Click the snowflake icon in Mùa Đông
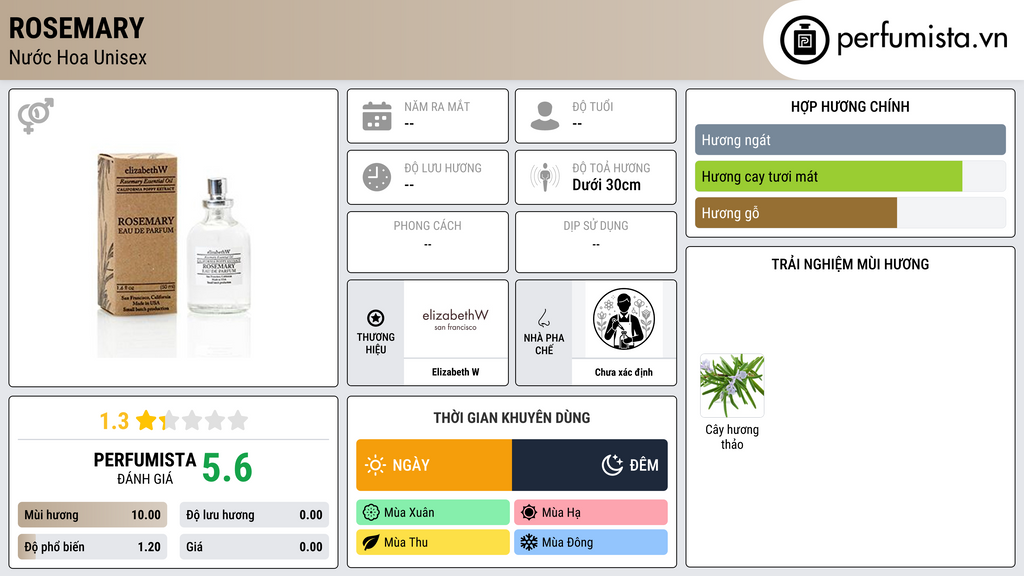 pos(529,542)
